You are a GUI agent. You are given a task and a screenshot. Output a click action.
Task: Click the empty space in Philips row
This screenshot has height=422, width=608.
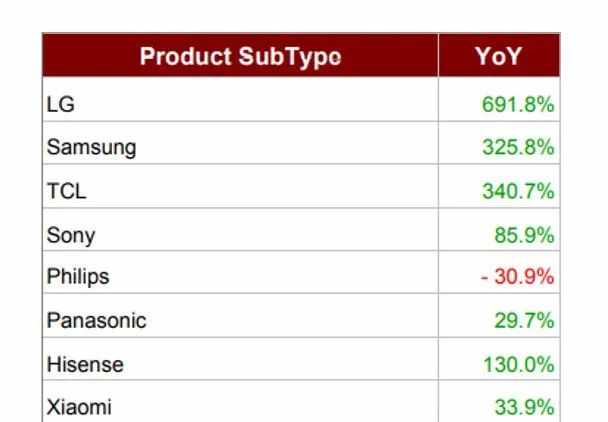(271, 272)
